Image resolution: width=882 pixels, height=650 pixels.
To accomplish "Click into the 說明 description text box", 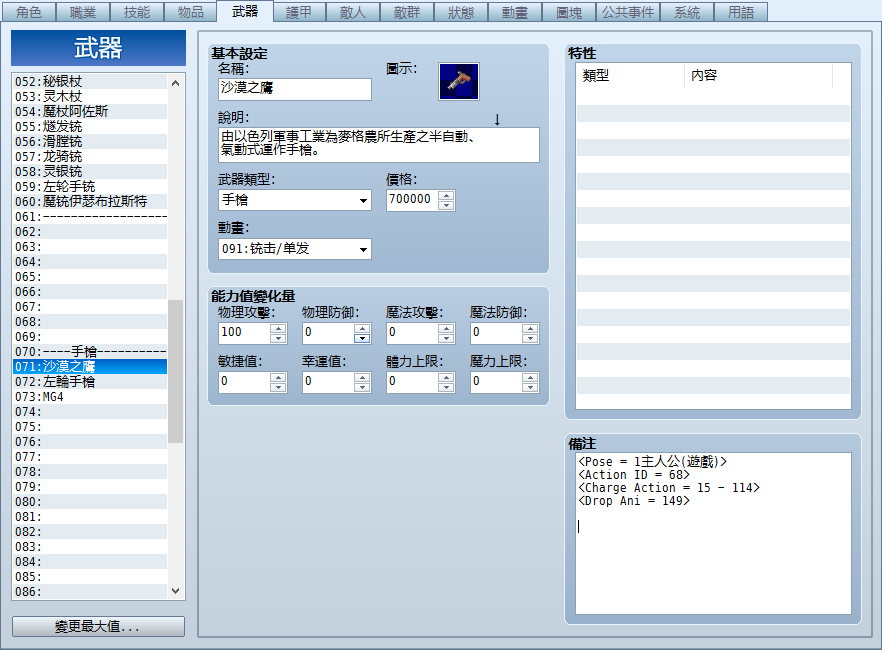I will point(379,145).
